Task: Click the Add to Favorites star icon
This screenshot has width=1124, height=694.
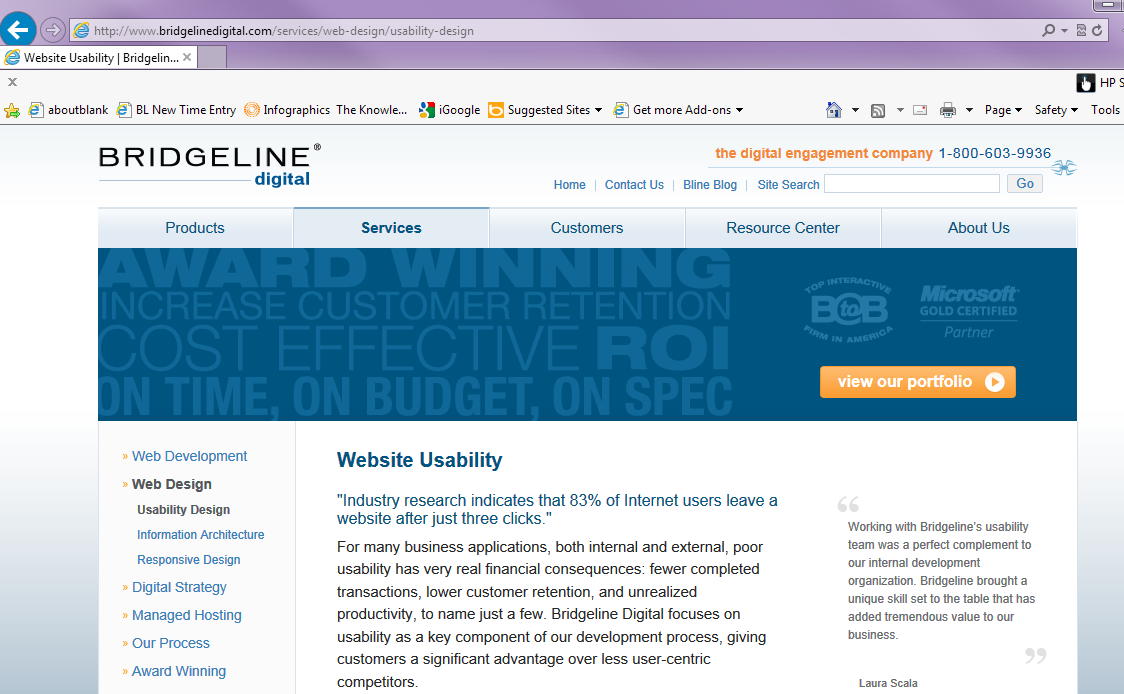Action: (11, 110)
